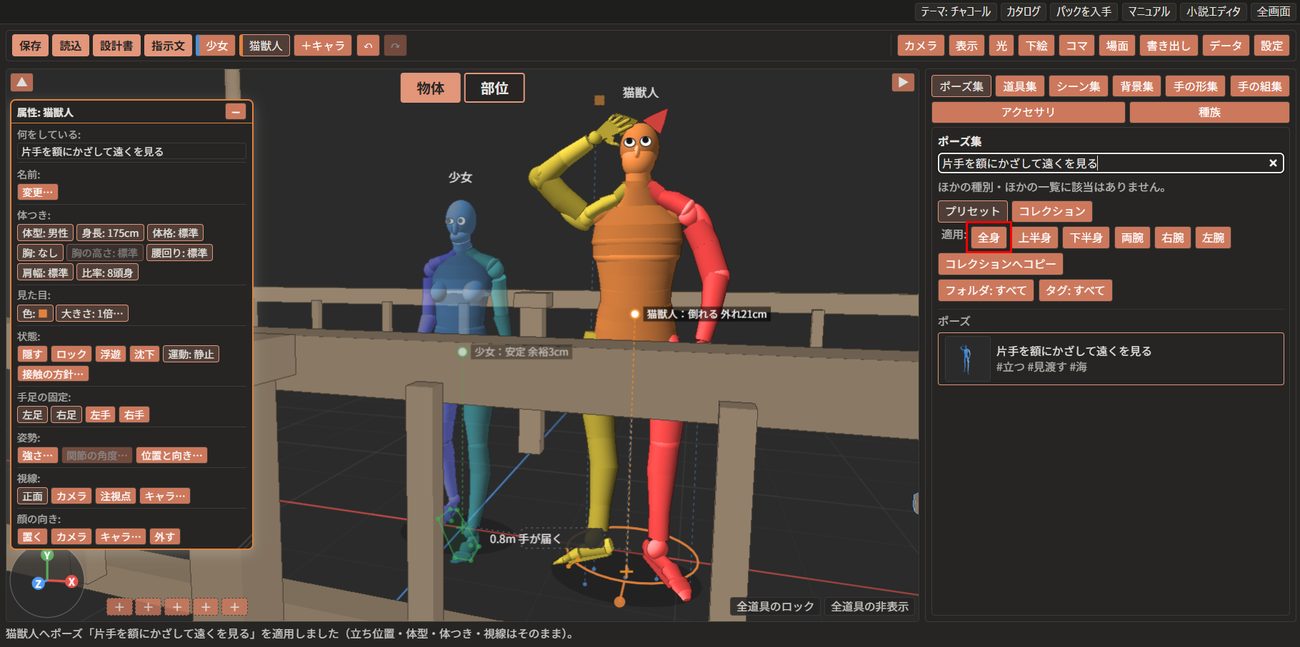Click the 保存 save button
1300x647 pixels.
(30, 45)
